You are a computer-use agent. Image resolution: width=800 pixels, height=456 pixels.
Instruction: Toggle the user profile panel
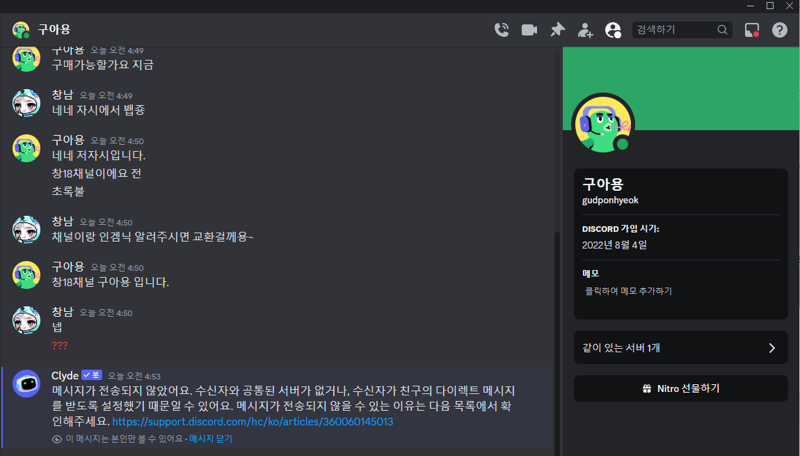pos(613,30)
